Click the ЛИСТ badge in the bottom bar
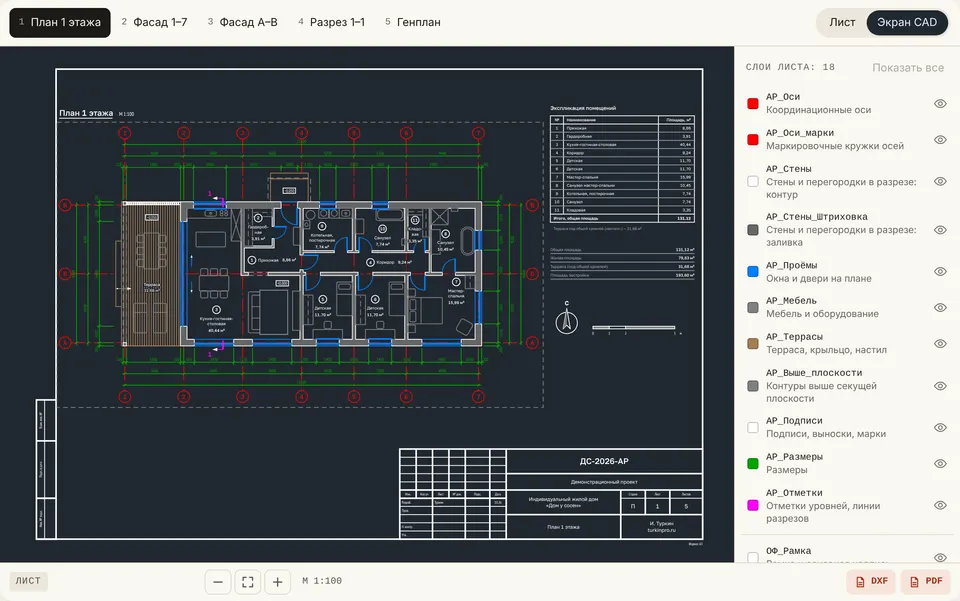The width and height of the screenshot is (960, 601). click(x=28, y=581)
